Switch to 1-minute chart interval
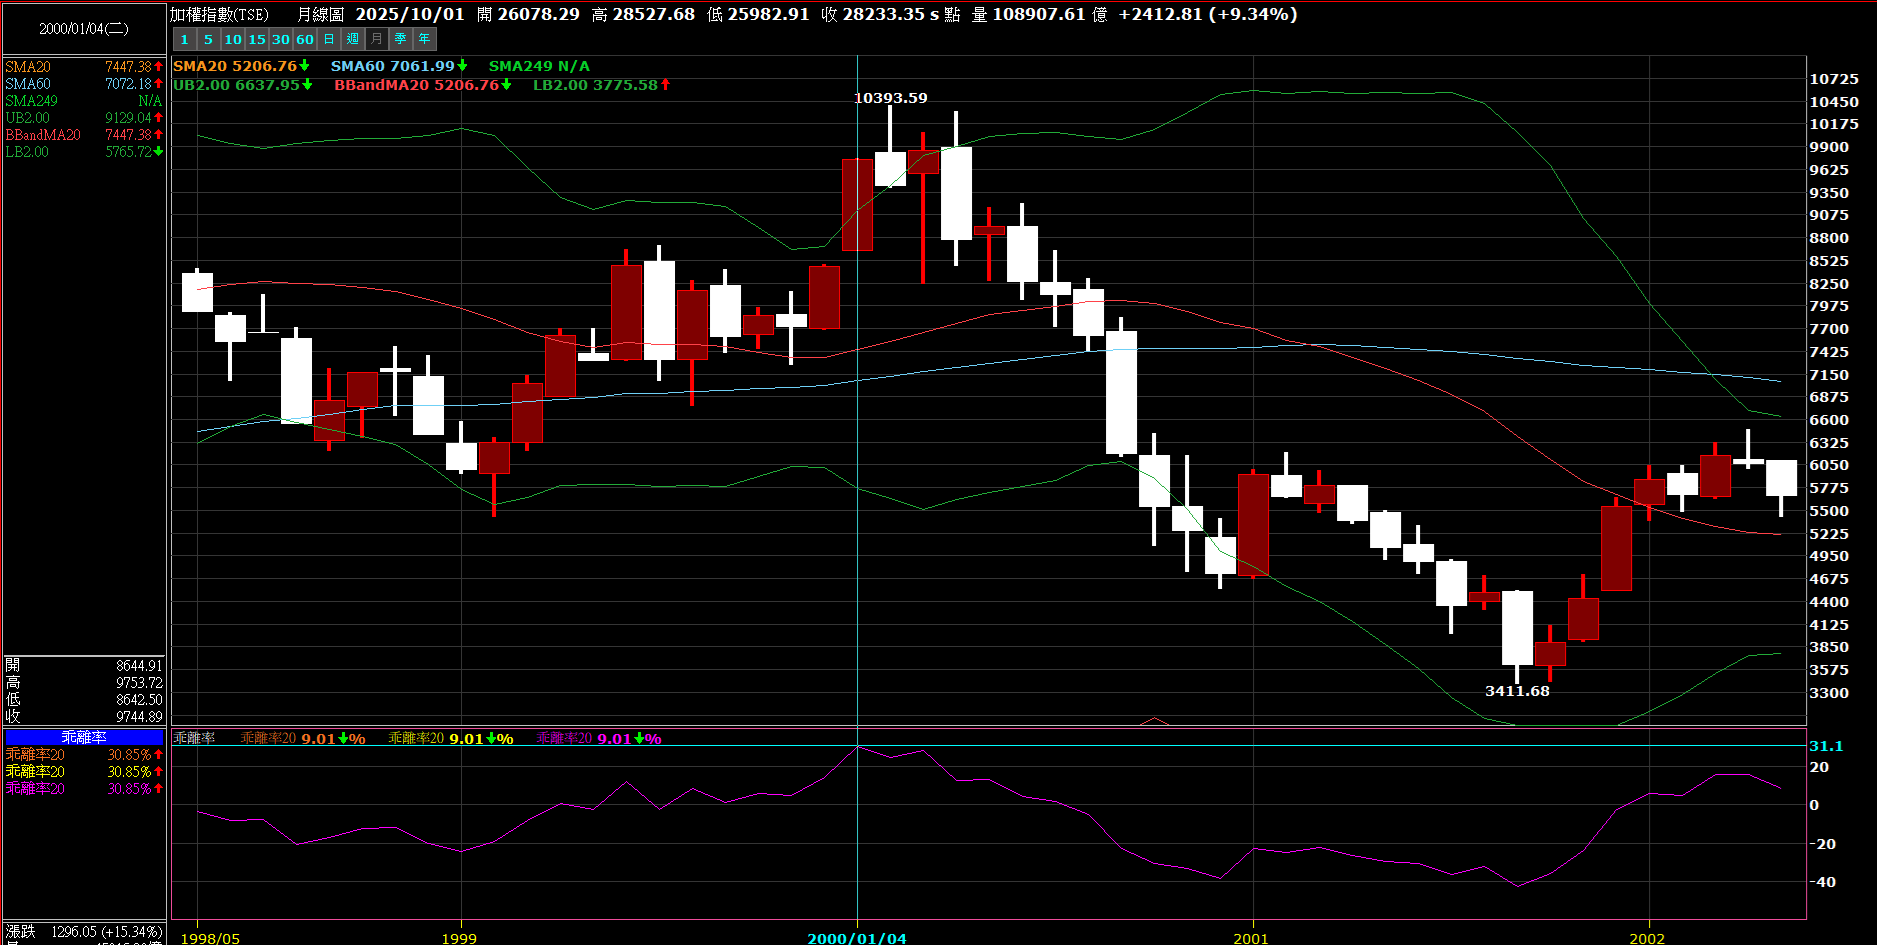The height and width of the screenshot is (945, 1877). coord(184,39)
